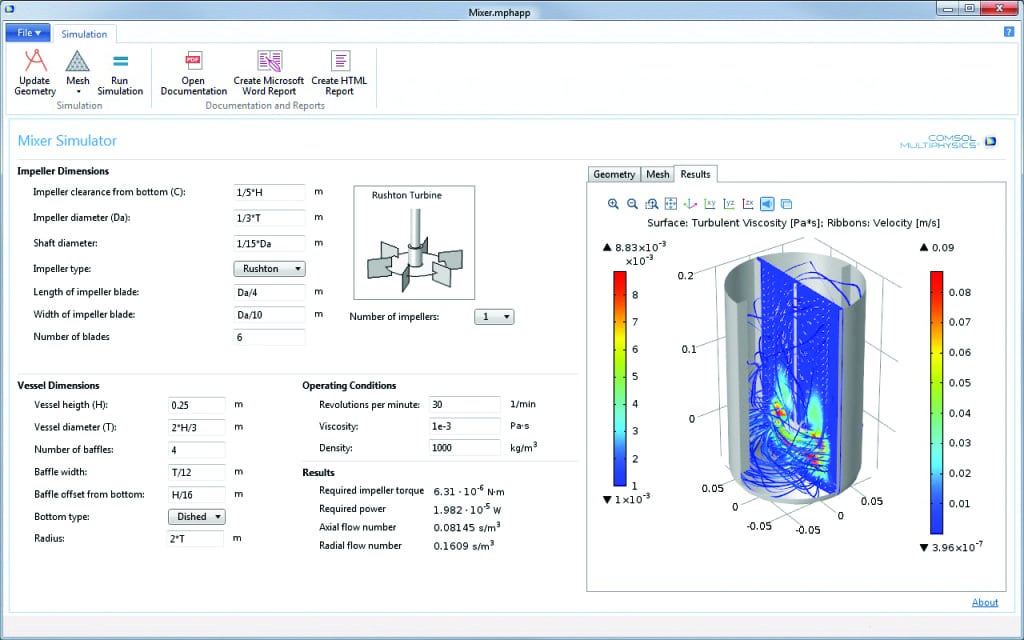Screen dimensions: 1024x640
Task: Open the Bottom type dropdown
Action: (197, 517)
